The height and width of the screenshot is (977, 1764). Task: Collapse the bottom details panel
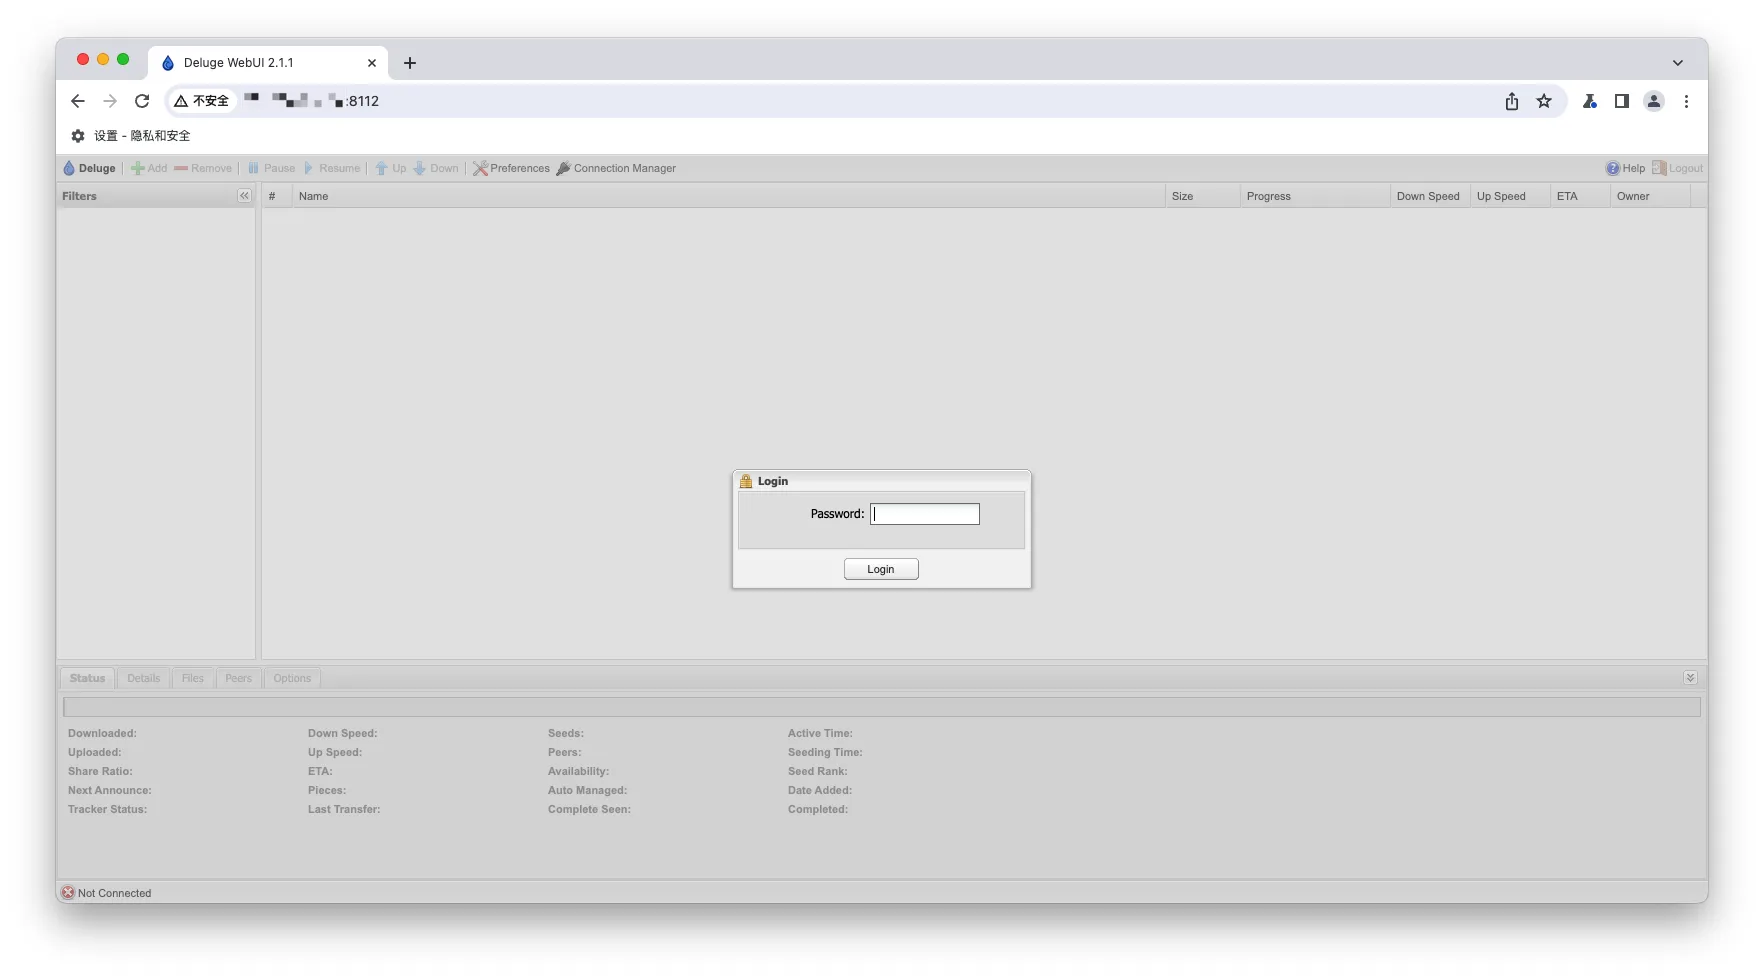point(1690,678)
